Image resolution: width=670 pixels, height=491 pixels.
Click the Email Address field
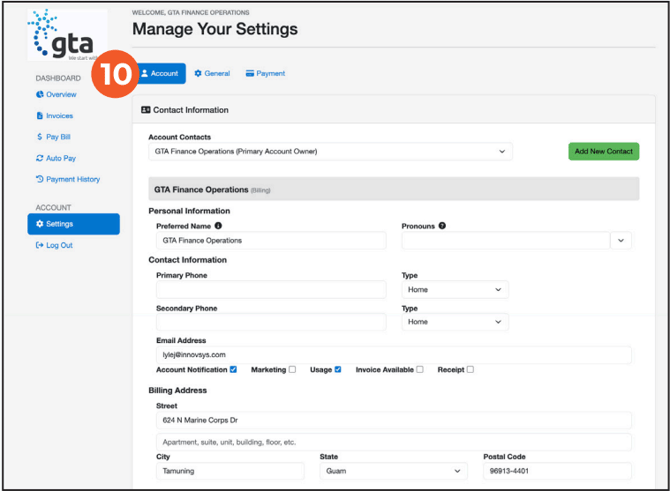coord(394,355)
